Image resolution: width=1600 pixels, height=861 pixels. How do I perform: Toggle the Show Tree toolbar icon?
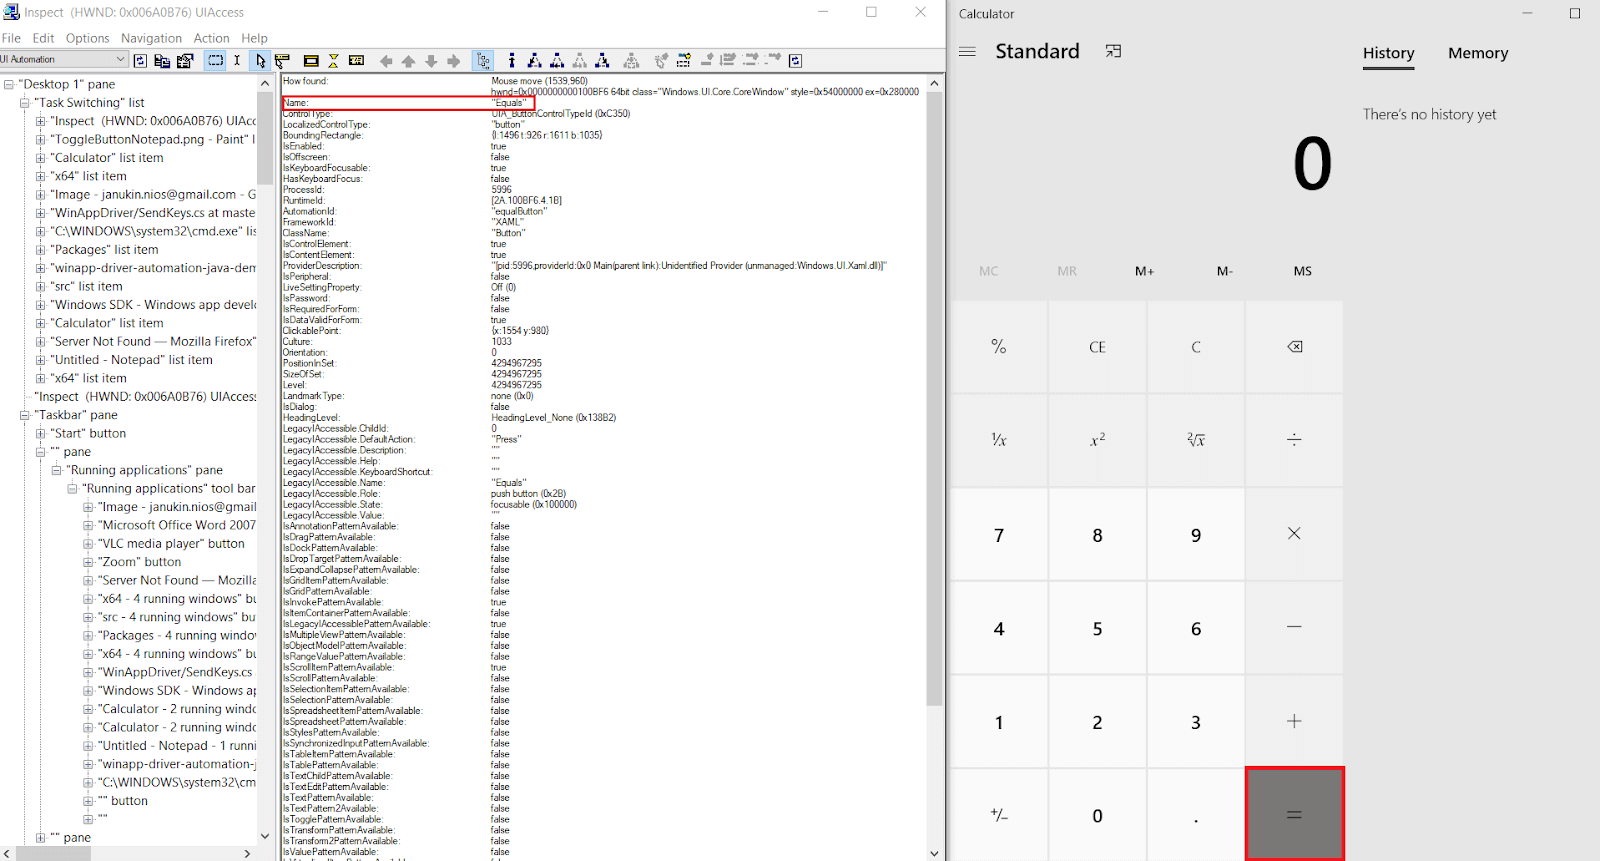(x=483, y=61)
